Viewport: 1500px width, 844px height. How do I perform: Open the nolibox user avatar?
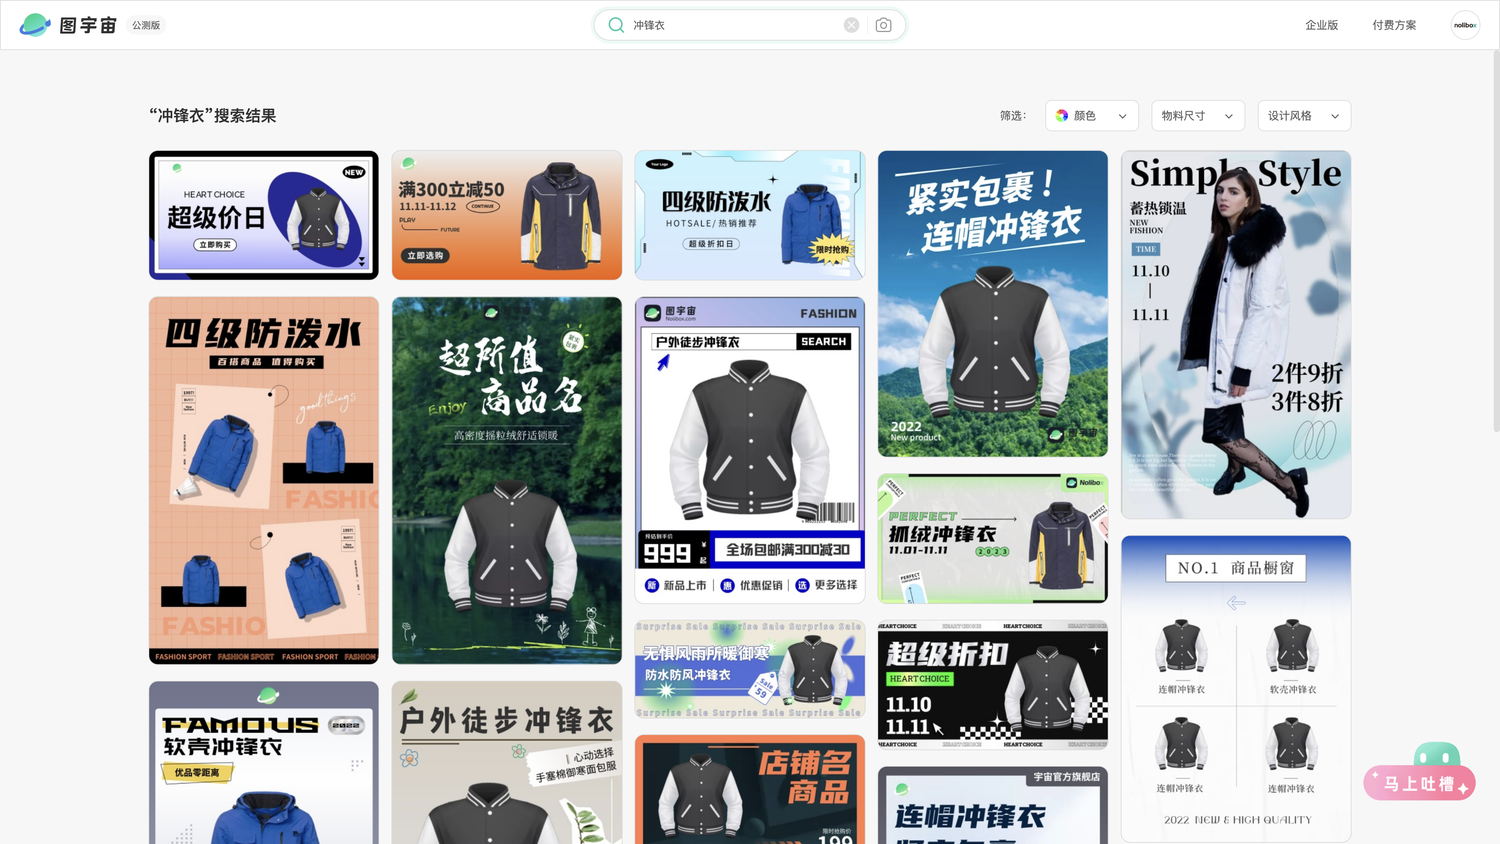coord(1465,25)
